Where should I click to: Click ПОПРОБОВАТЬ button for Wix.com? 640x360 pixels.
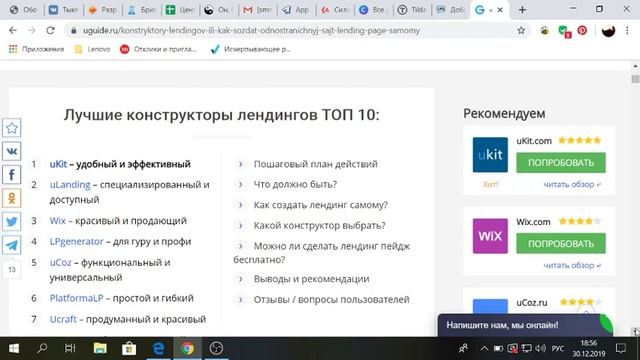coord(561,244)
